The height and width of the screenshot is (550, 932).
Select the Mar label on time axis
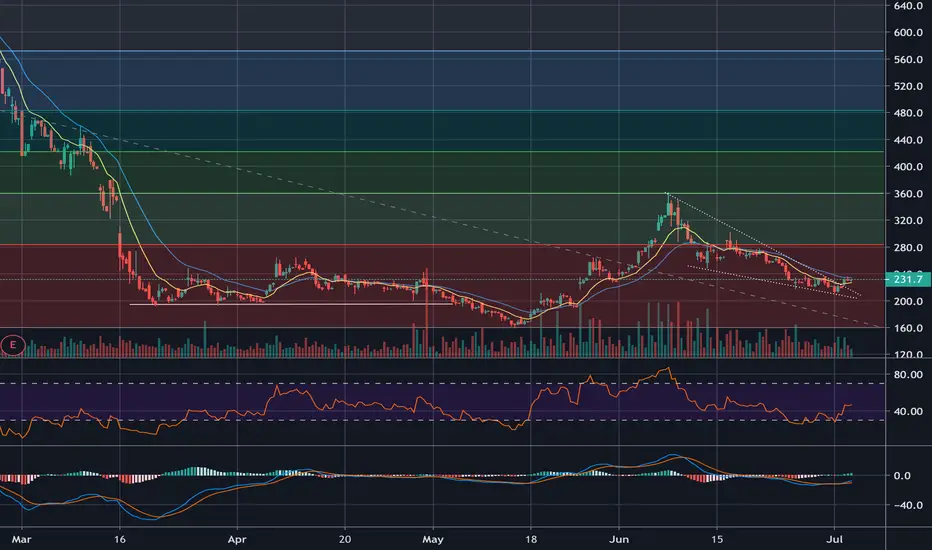21,540
